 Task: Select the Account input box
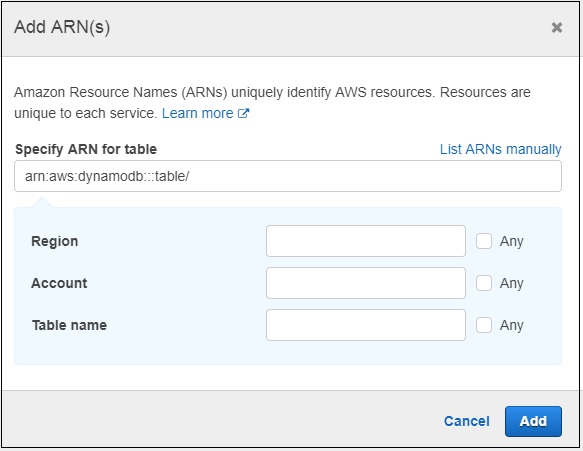(366, 283)
